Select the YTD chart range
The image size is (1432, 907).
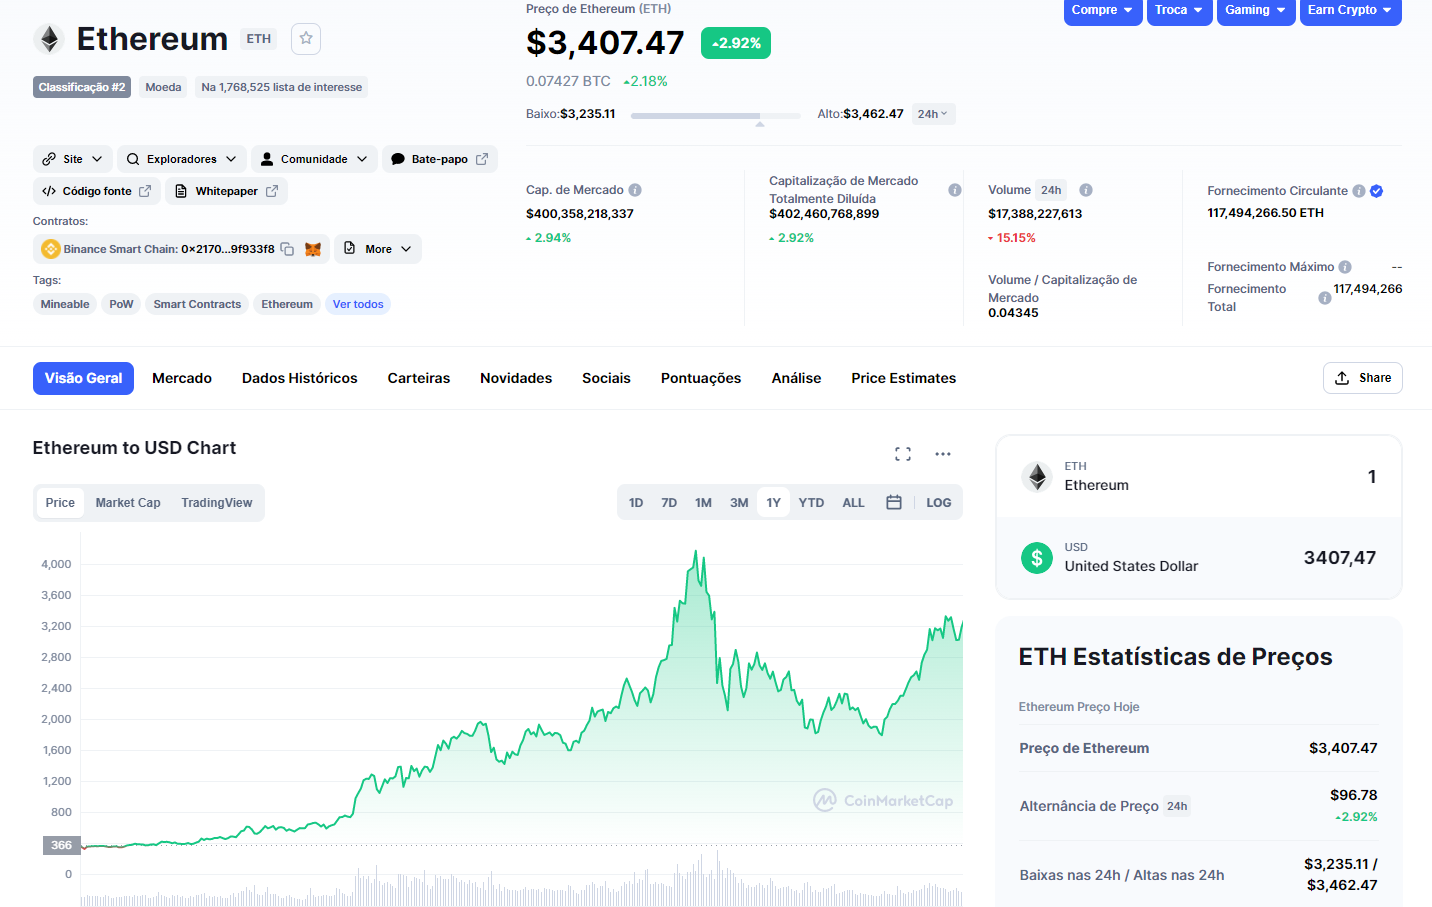pyautogui.click(x=811, y=502)
